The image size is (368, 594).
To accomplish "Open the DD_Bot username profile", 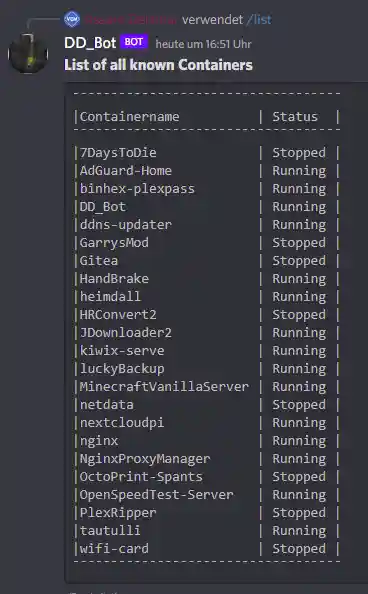I will tap(90, 43).
